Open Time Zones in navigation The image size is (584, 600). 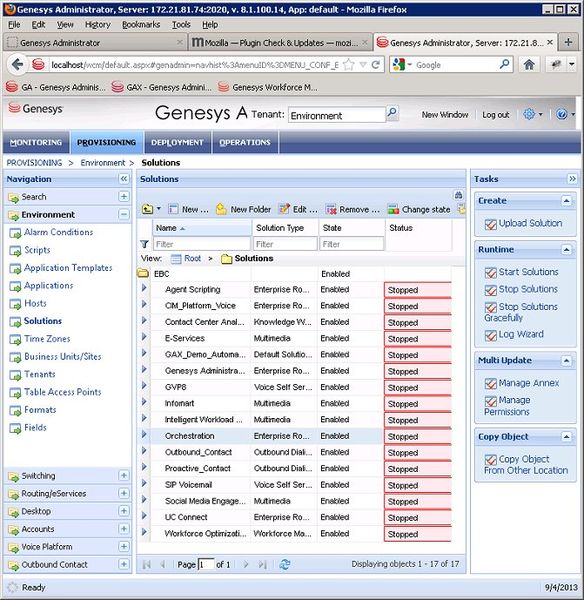[x=47, y=339]
